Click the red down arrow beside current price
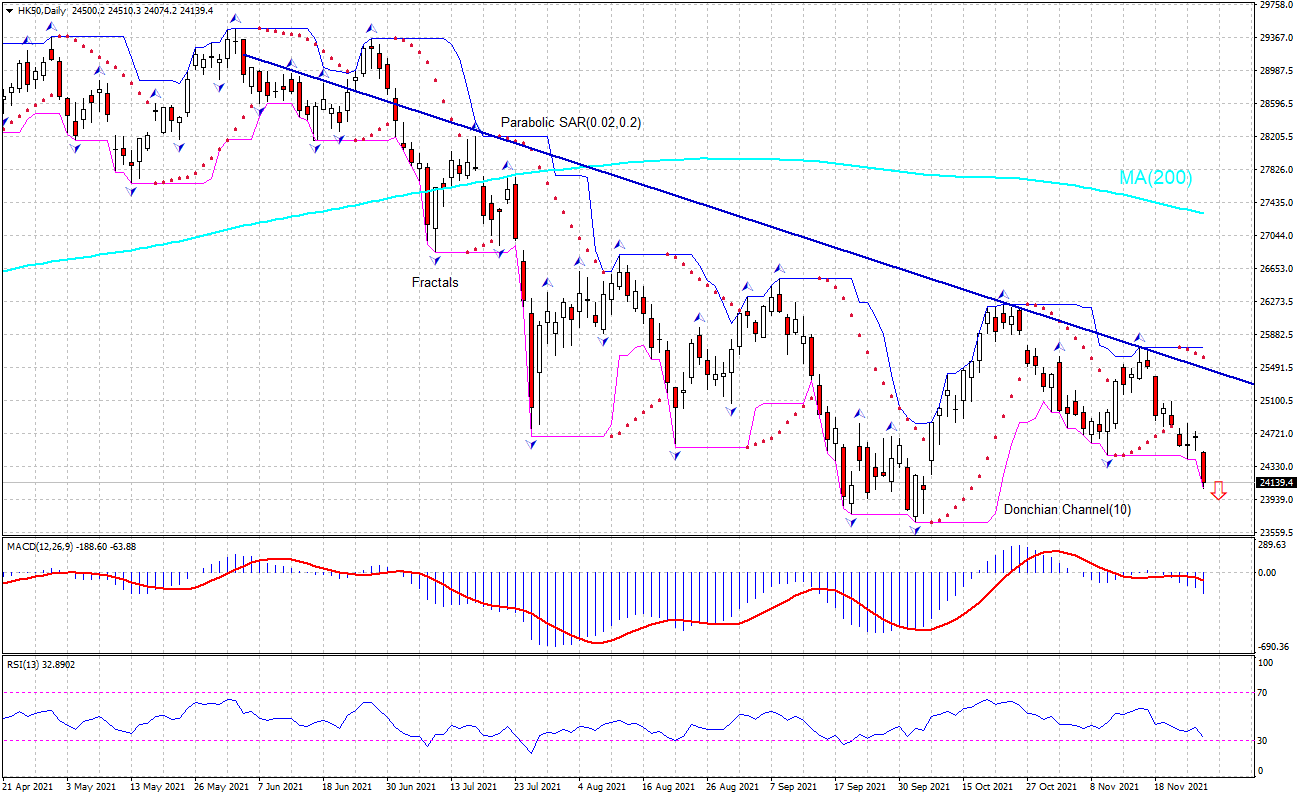 pyautogui.click(x=1217, y=490)
